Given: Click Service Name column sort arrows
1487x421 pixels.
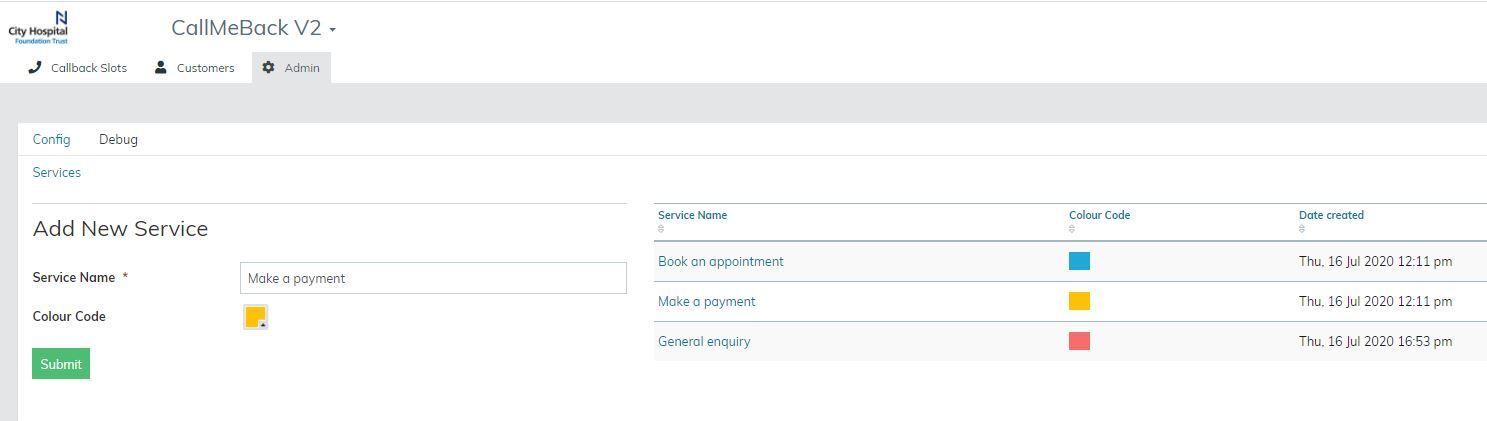Looking at the screenshot, I should click(x=661, y=229).
